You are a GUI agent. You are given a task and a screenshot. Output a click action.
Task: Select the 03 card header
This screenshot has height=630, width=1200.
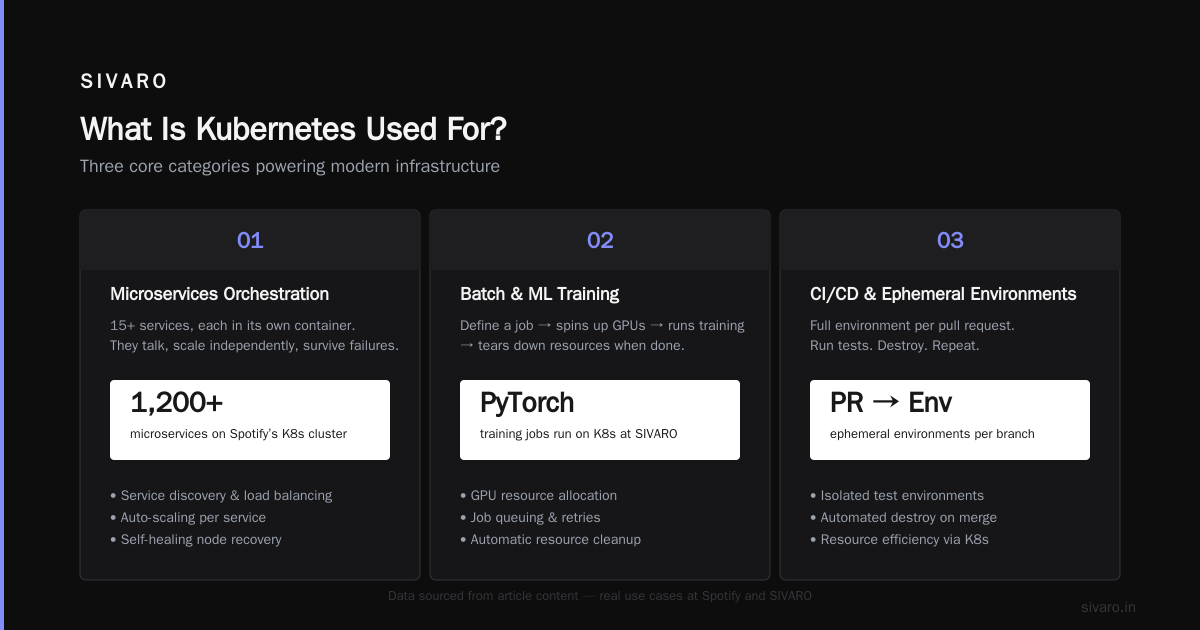click(950, 240)
